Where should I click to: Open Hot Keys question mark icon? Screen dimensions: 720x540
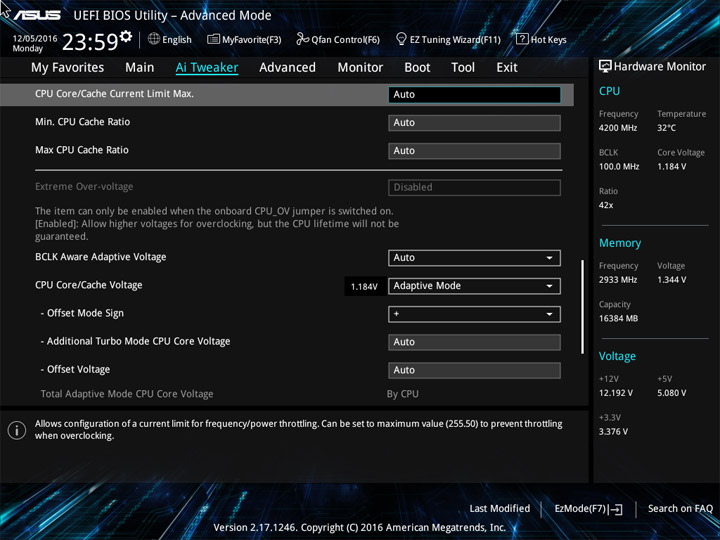click(522, 39)
